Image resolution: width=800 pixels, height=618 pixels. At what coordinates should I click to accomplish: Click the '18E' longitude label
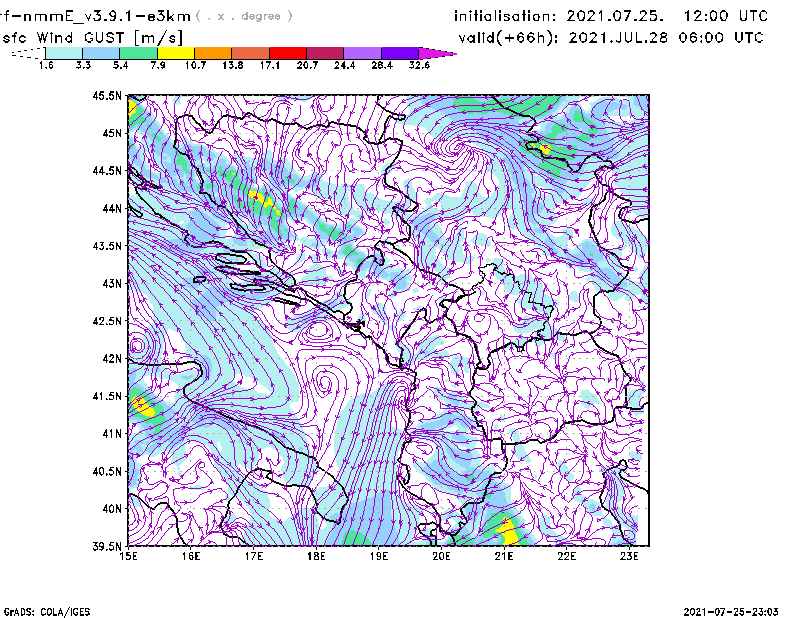pos(316,556)
